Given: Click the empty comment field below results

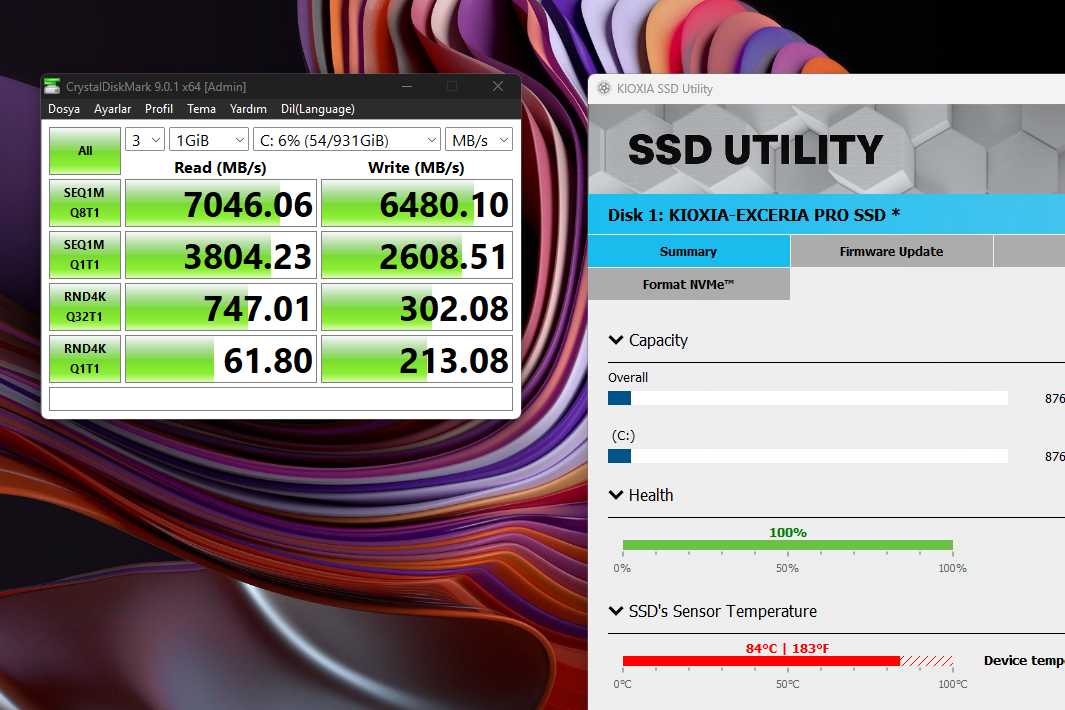Looking at the screenshot, I should pyautogui.click(x=281, y=399).
